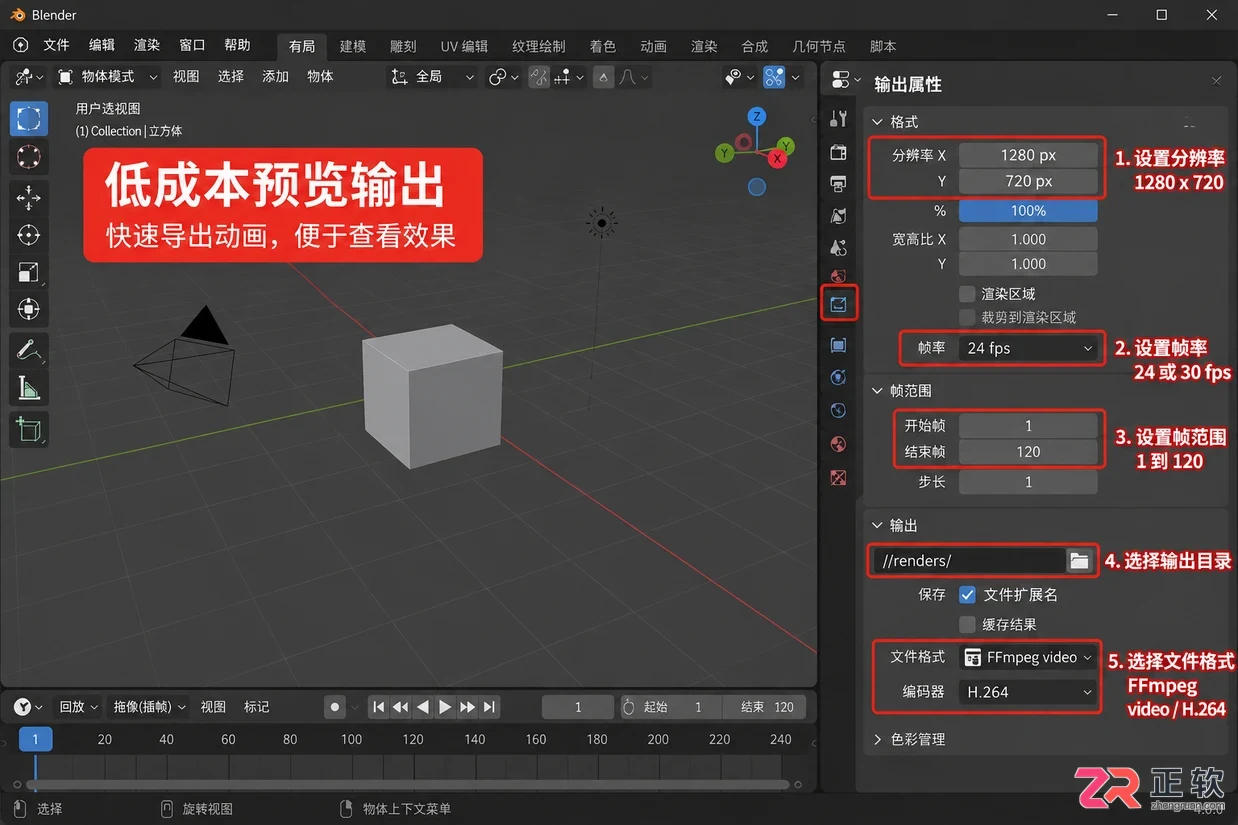
Task: Activate the 3D cursor tool
Action: pyautogui.click(x=29, y=157)
